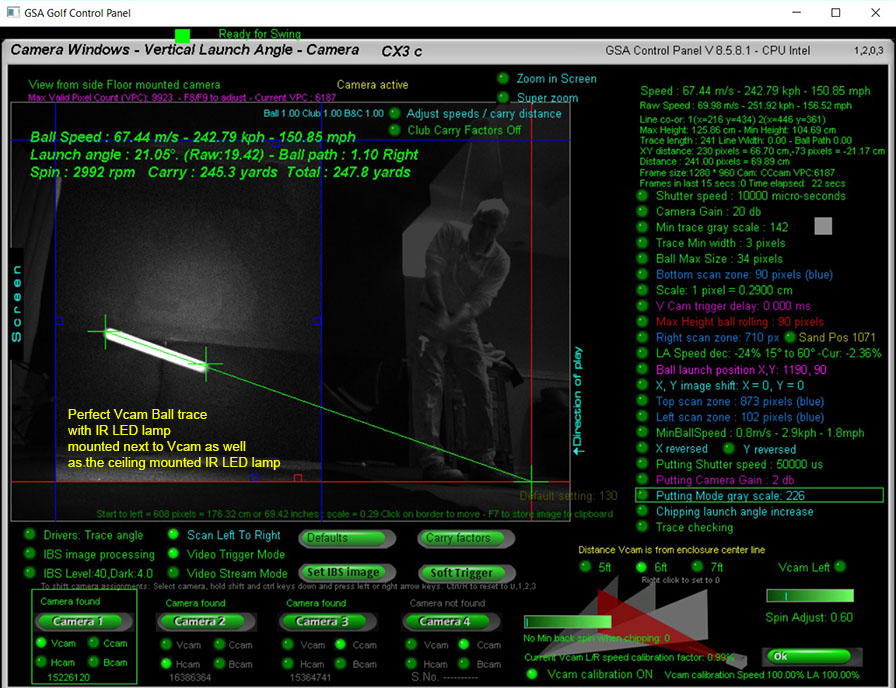Set Camera 1 as Hcam

[41, 662]
